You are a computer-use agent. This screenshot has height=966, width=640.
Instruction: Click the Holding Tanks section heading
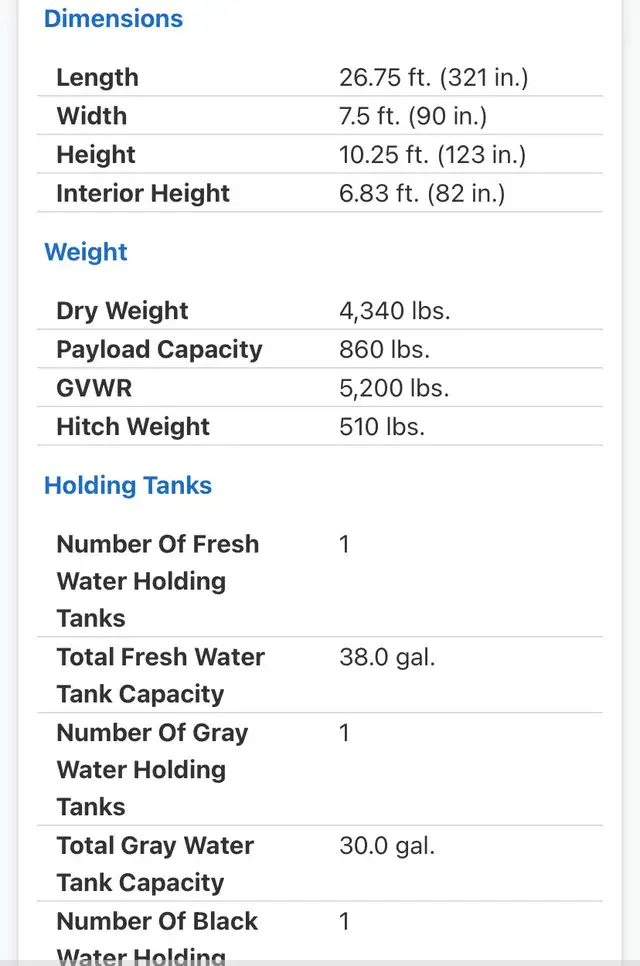(x=128, y=486)
